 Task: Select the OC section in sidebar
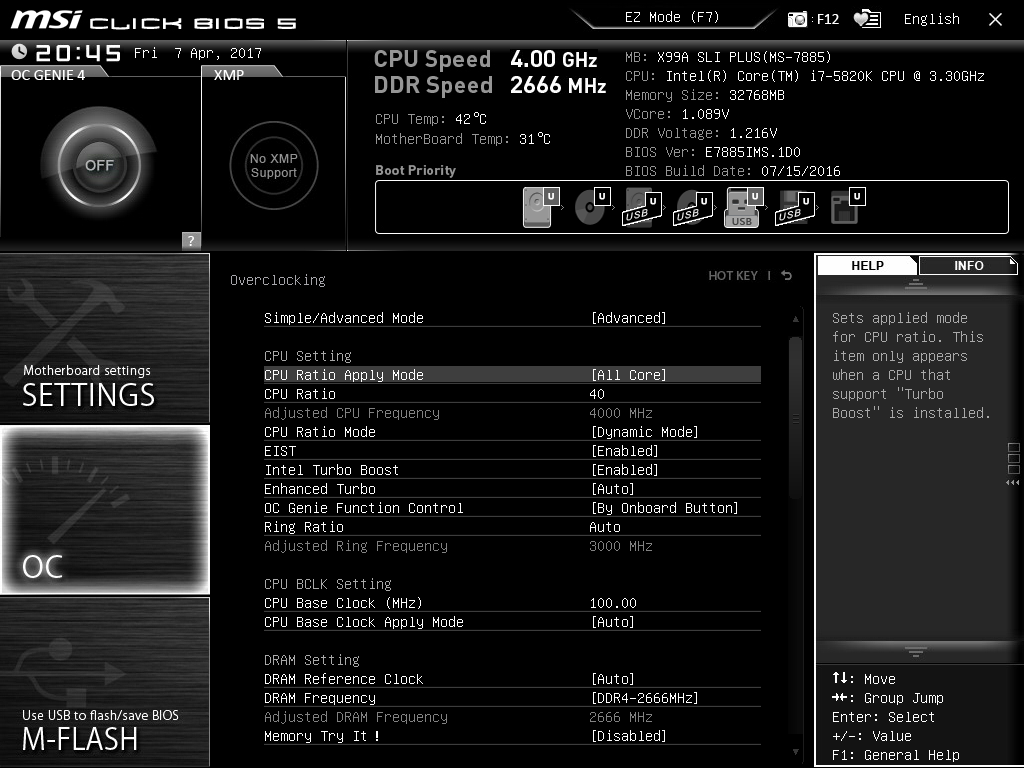104,510
